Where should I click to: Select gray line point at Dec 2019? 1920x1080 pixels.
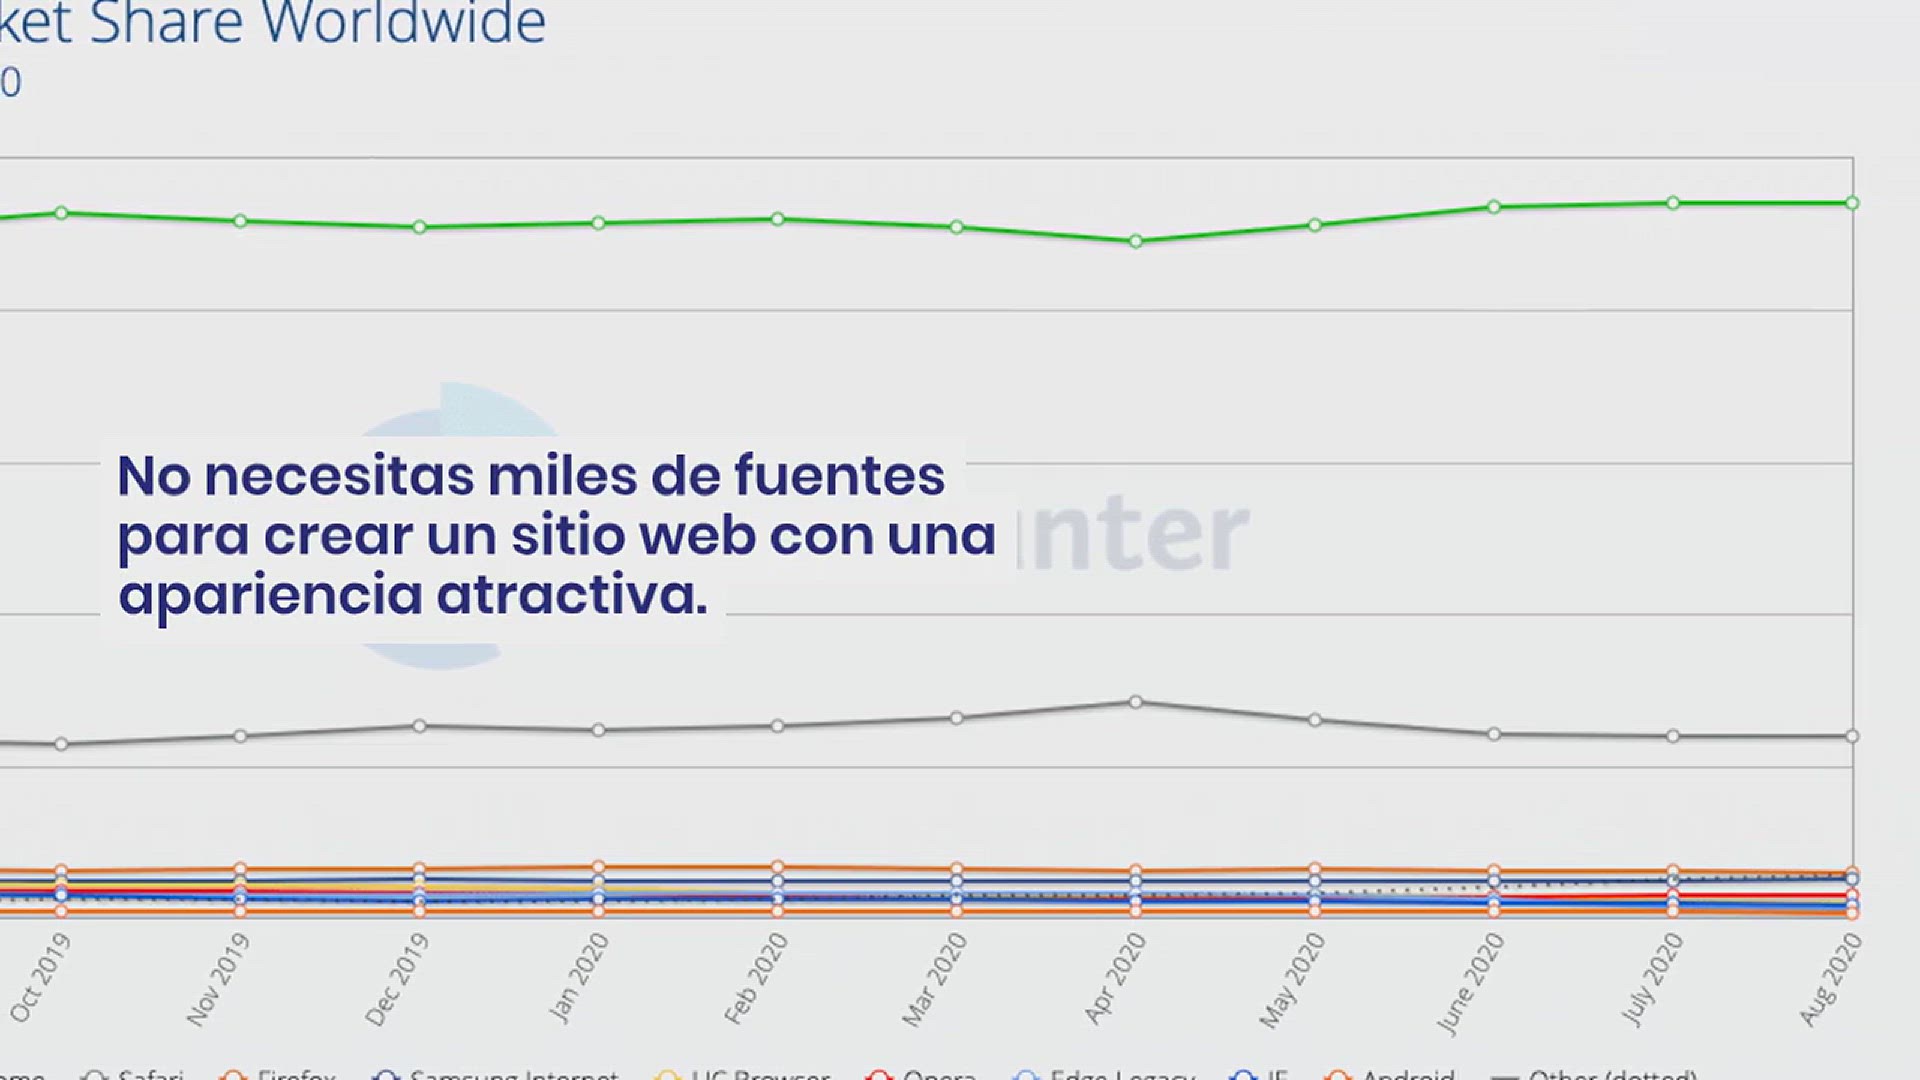(x=419, y=726)
